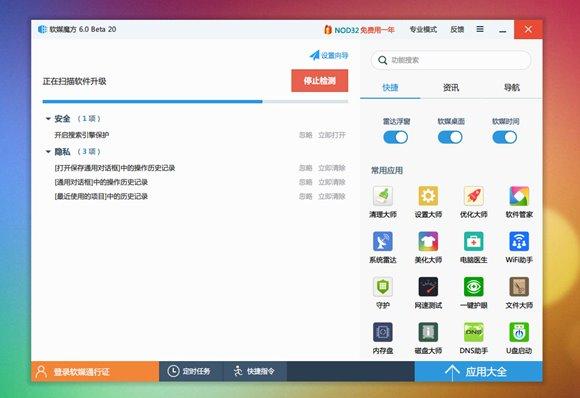Click the NOD32 gift promo icon
Viewport: 580px width, 398px height.
328,30
